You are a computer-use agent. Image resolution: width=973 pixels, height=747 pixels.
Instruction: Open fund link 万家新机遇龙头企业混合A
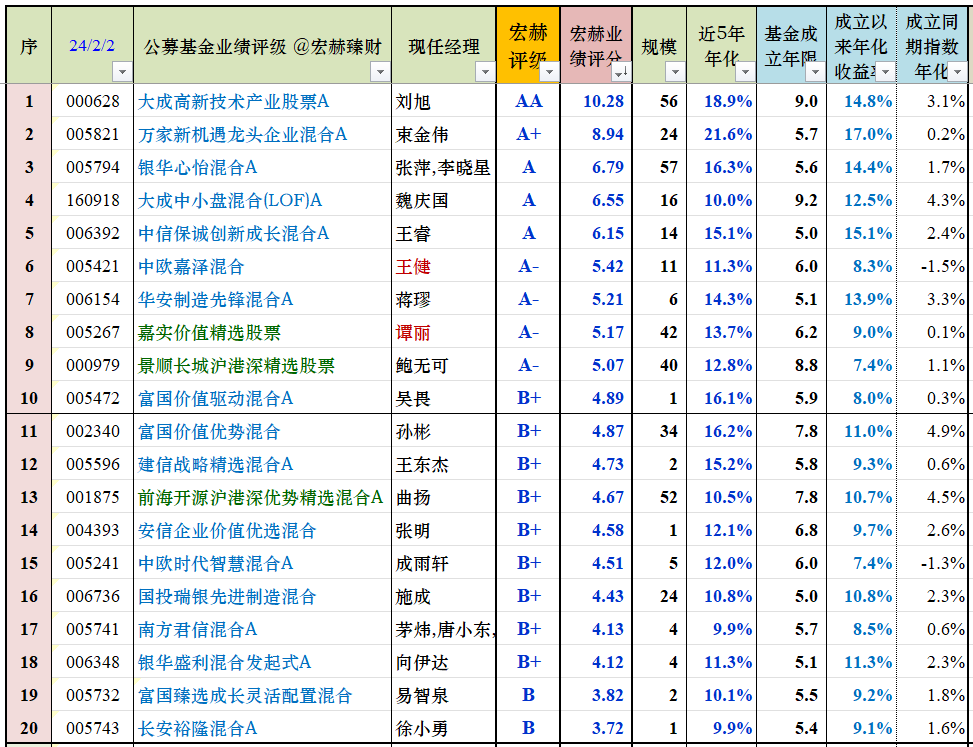pyautogui.click(x=242, y=135)
